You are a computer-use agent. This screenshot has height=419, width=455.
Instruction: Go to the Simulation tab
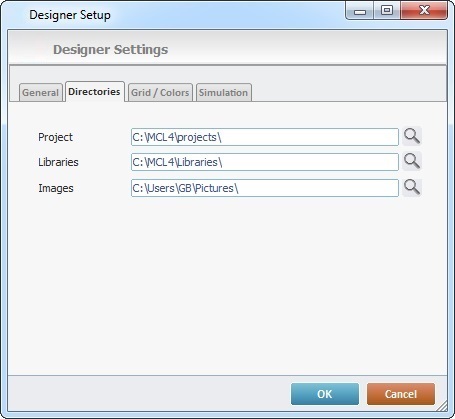(224, 92)
